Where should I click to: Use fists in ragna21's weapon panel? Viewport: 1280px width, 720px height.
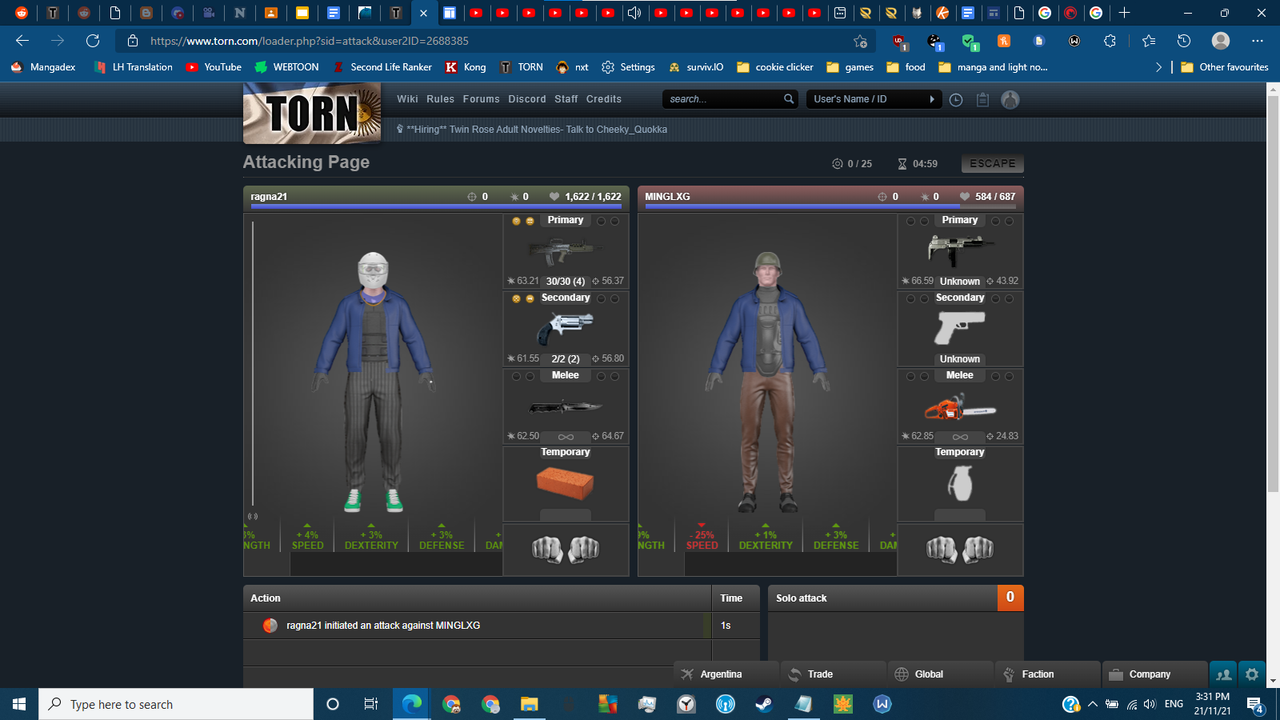coord(565,549)
